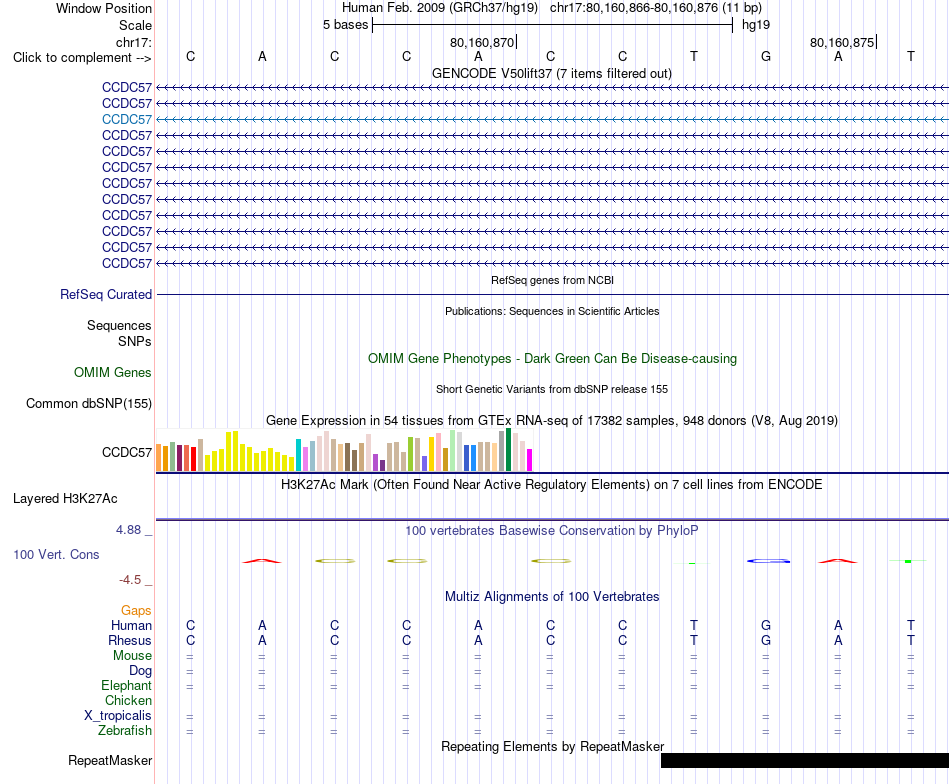Click the 'chr17:80,160,866-80,160,876 (11 bp)' position text
This screenshot has height=784, width=950.
656,8
